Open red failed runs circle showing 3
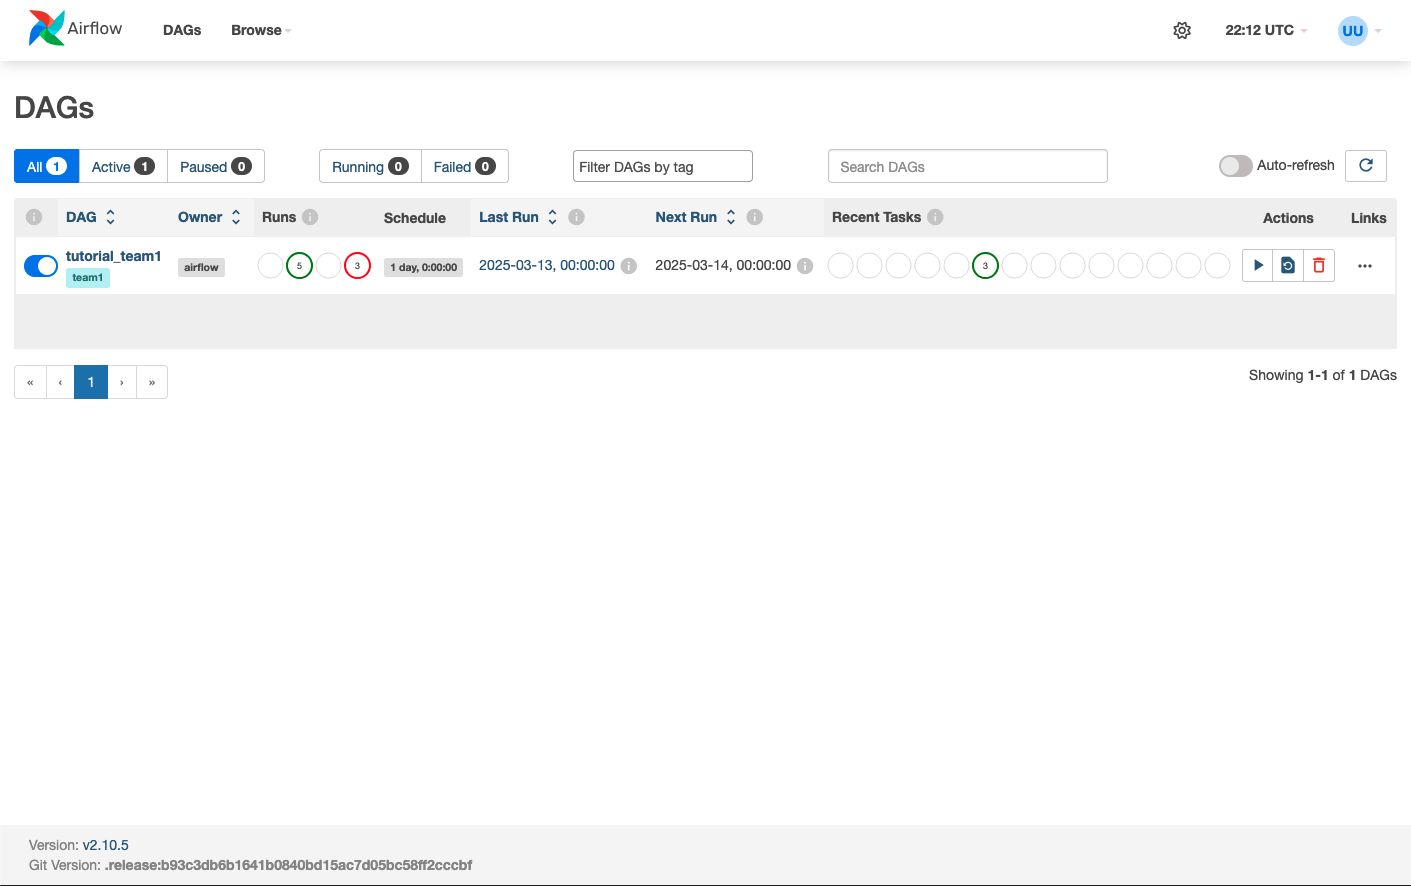1411x886 pixels. tap(357, 266)
